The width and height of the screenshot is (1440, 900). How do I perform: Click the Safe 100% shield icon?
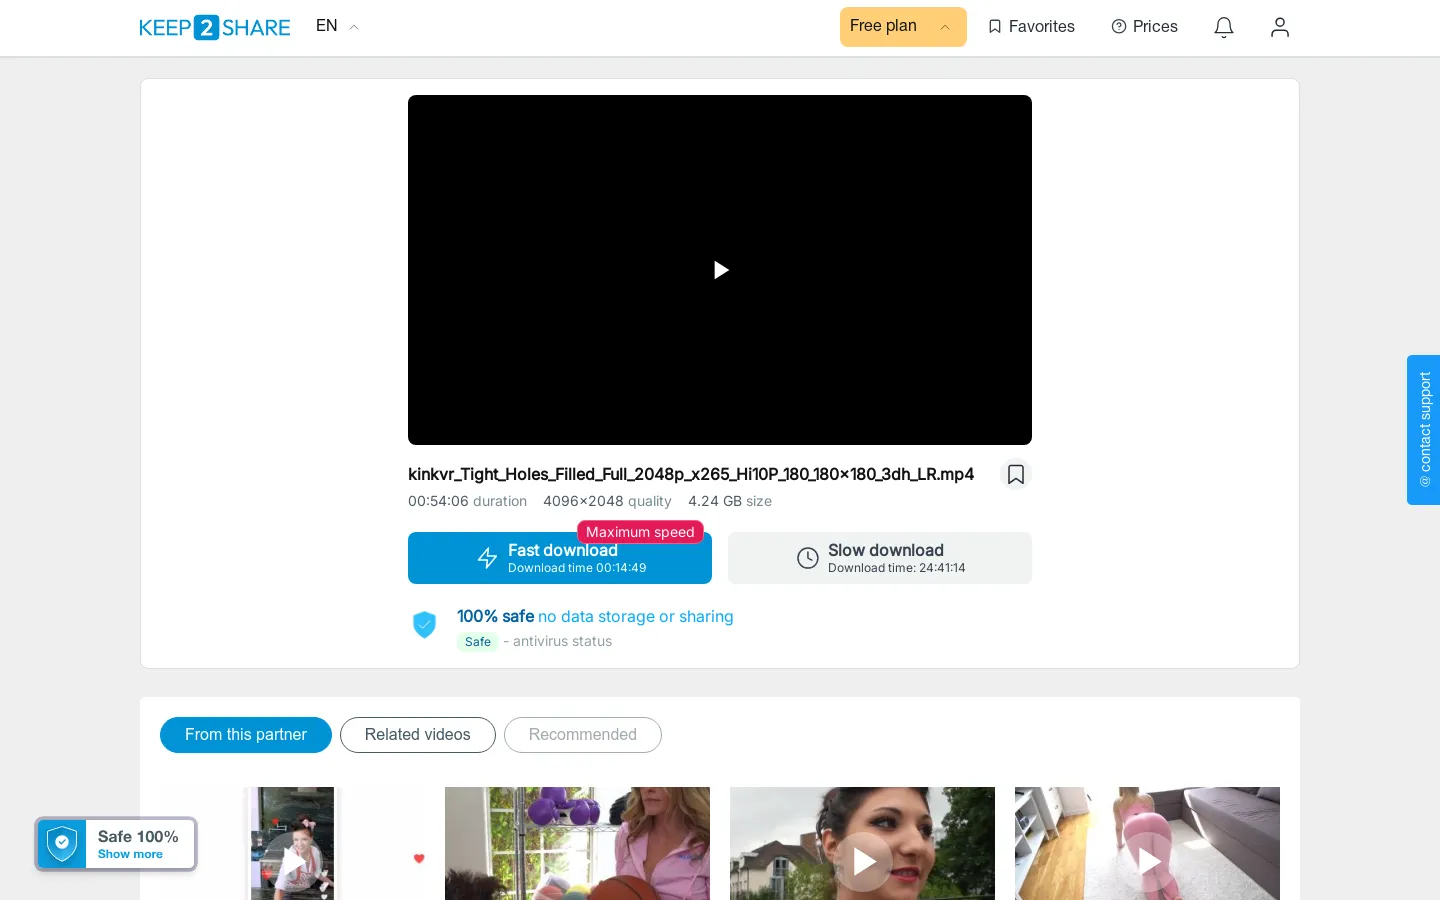62,844
